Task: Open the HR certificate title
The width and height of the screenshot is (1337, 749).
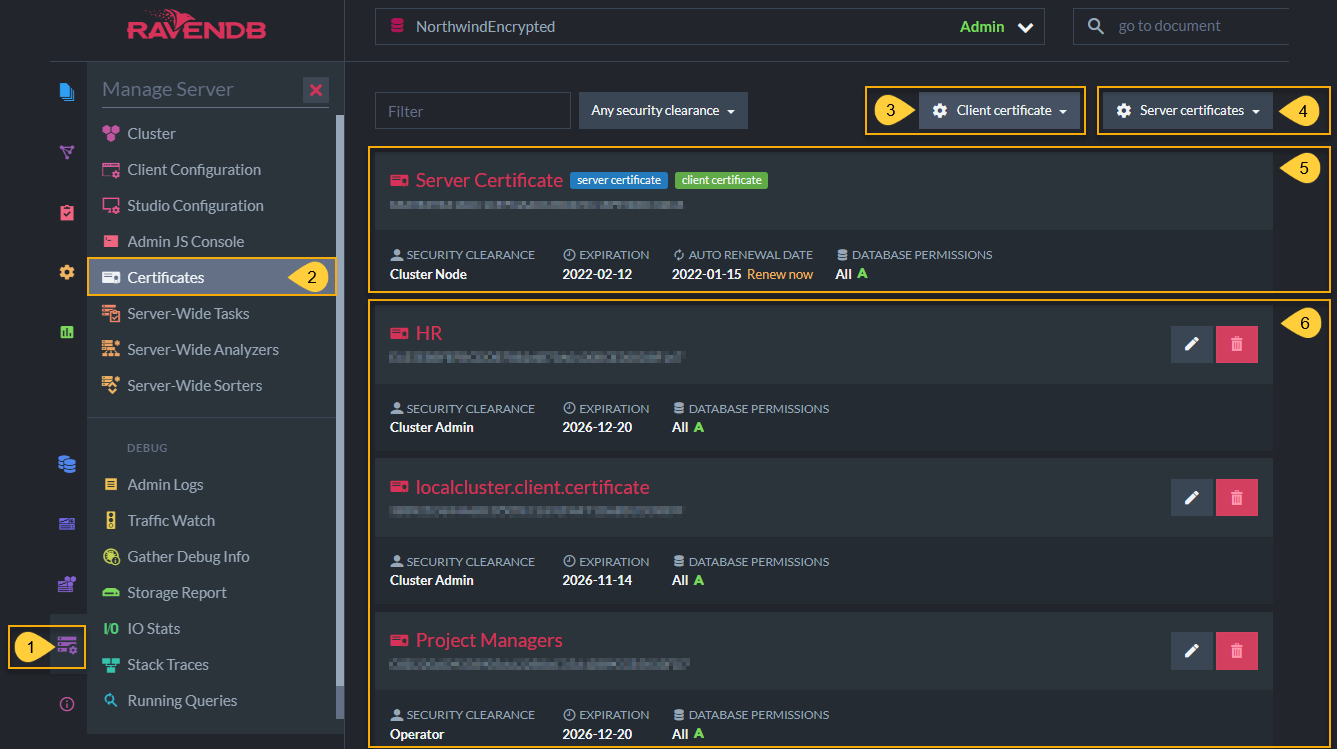Action: (x=428, y=333)
